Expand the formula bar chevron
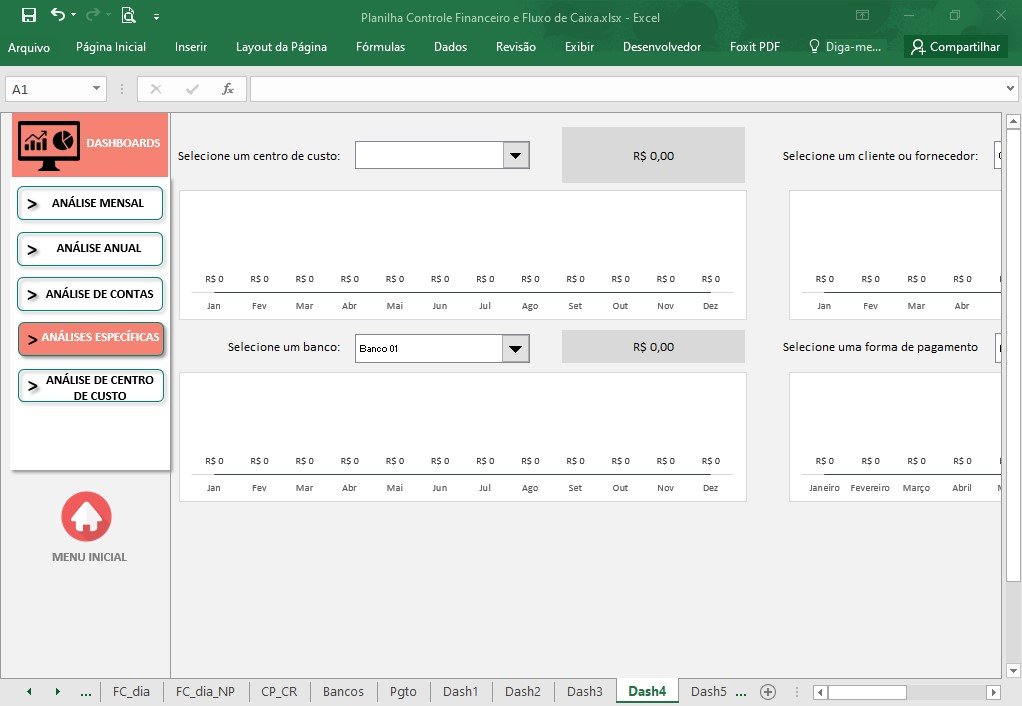Image resolution: width=1022 pixels, height=706 pixels. click(x=1010, y=89)
